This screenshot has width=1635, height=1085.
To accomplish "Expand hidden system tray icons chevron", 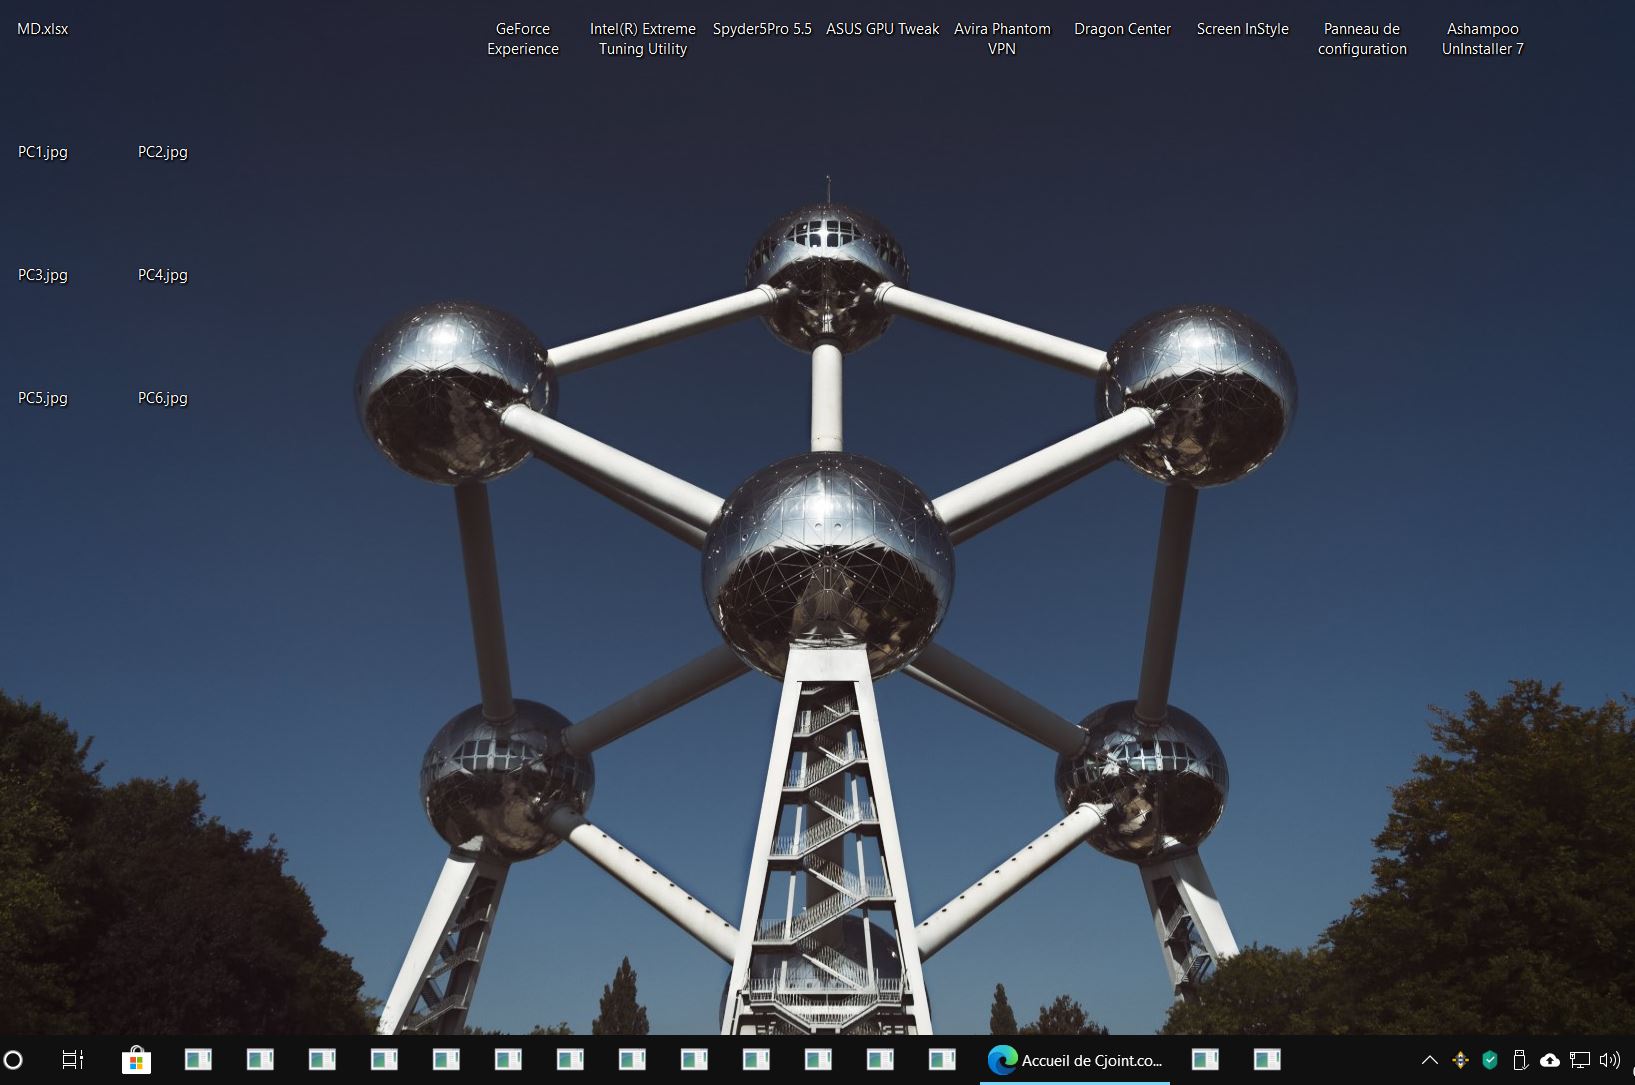I will [x=1430, y=1060].
